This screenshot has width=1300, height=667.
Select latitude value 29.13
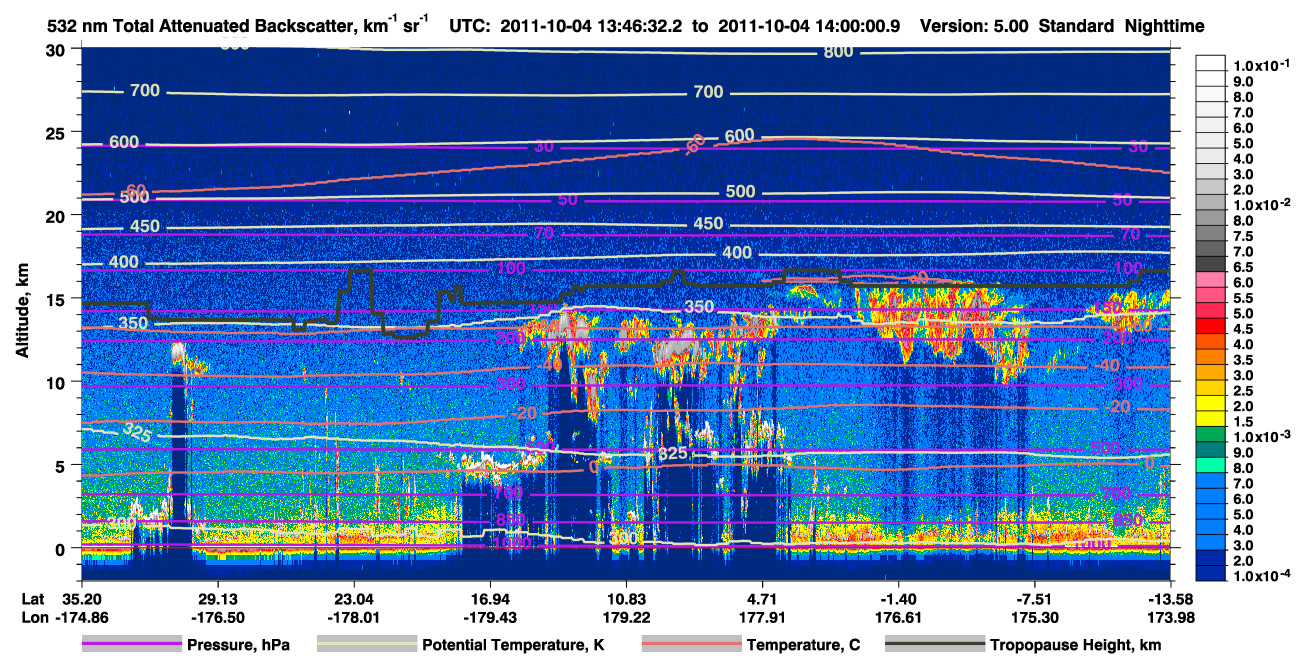[217, 598]
